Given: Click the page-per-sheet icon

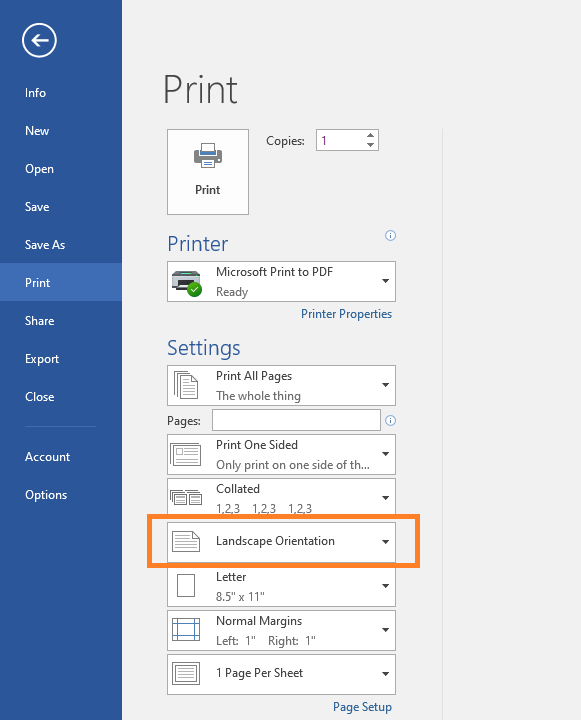Looking at the screenshot, I should point(186,674).
